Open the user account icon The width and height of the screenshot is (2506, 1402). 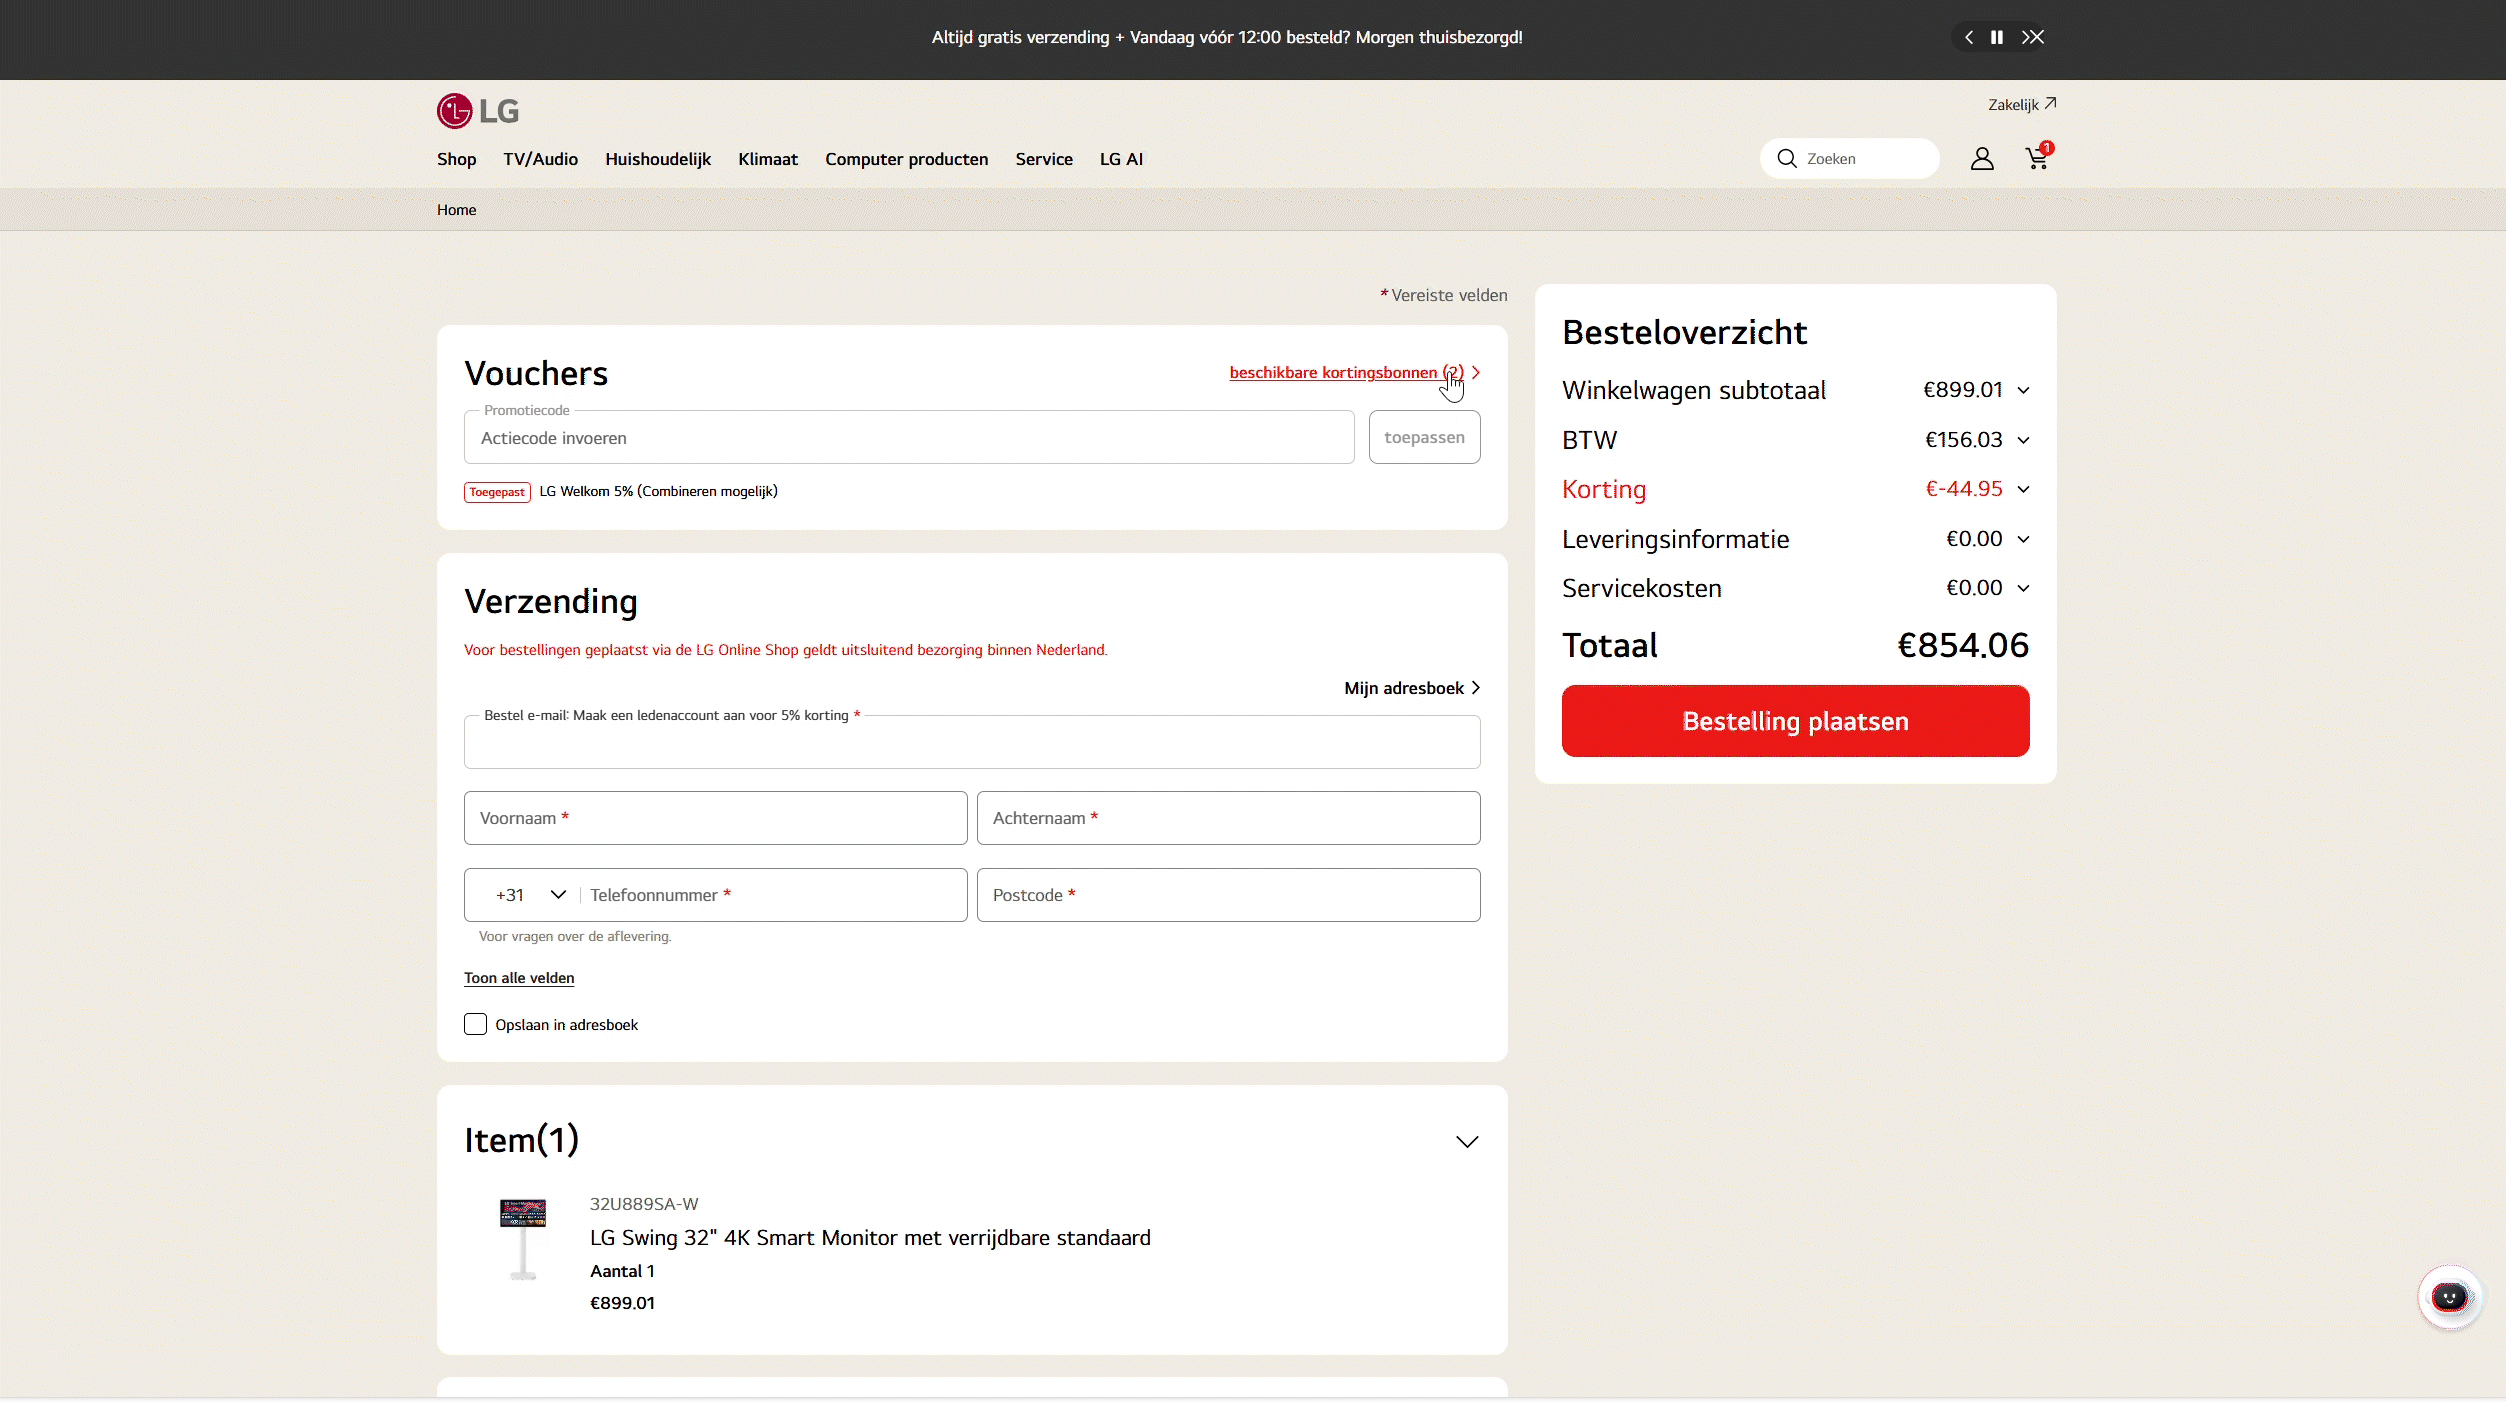[1982, 159]
